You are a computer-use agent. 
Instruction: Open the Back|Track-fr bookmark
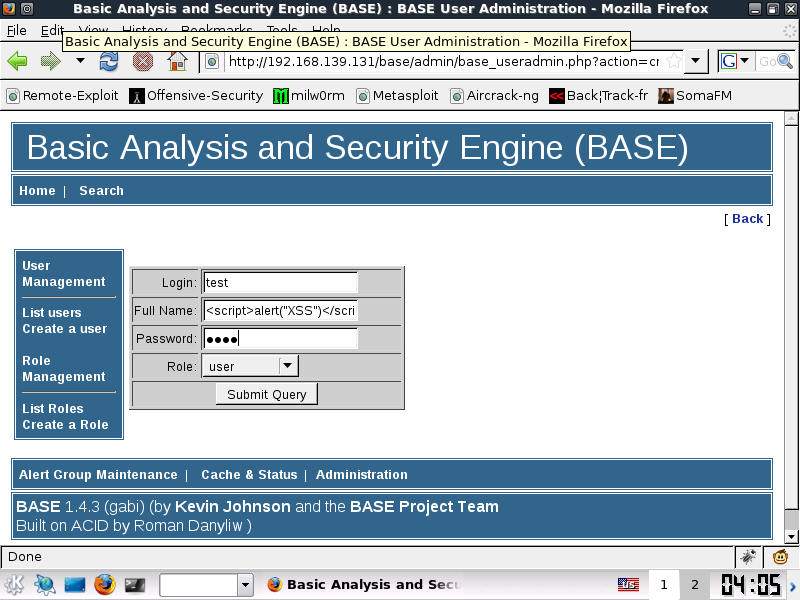click(x=598, y=95)
